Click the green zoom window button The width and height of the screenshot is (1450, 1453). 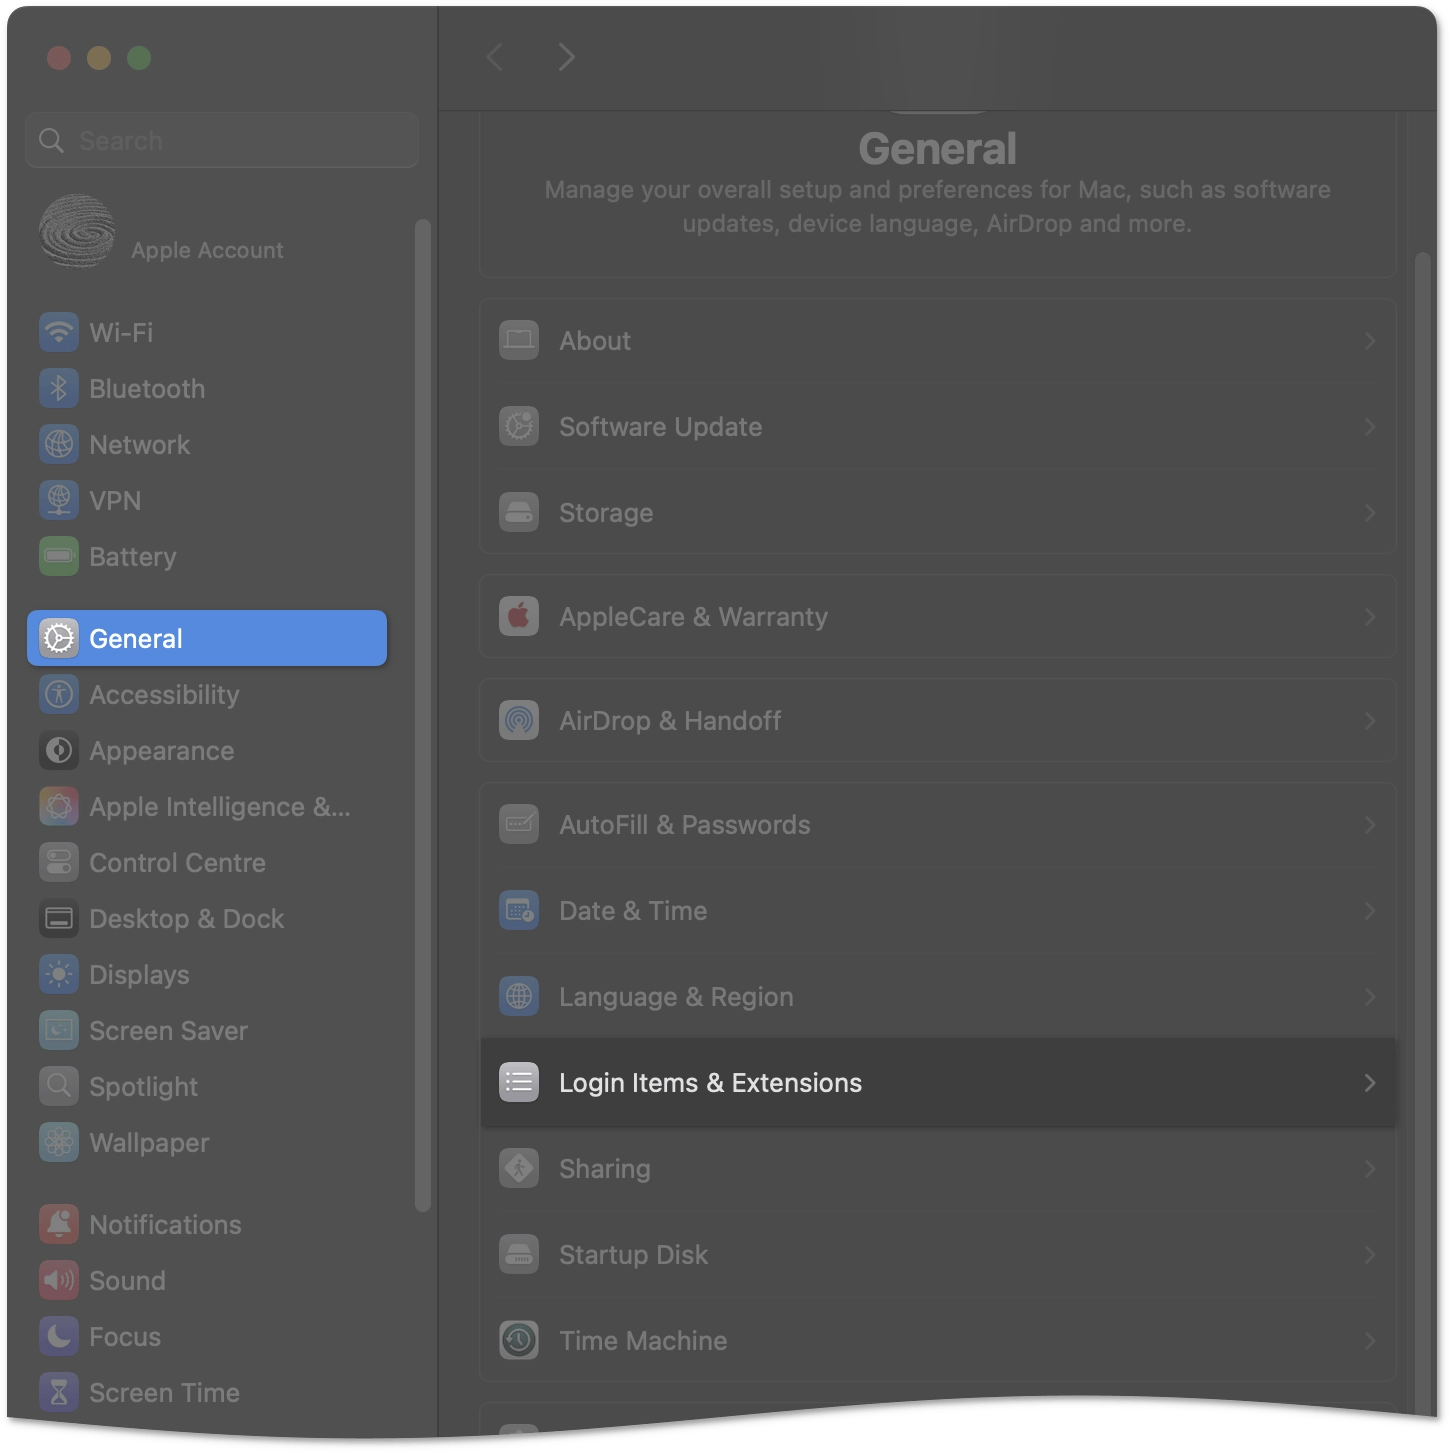(x=139, y=58)
